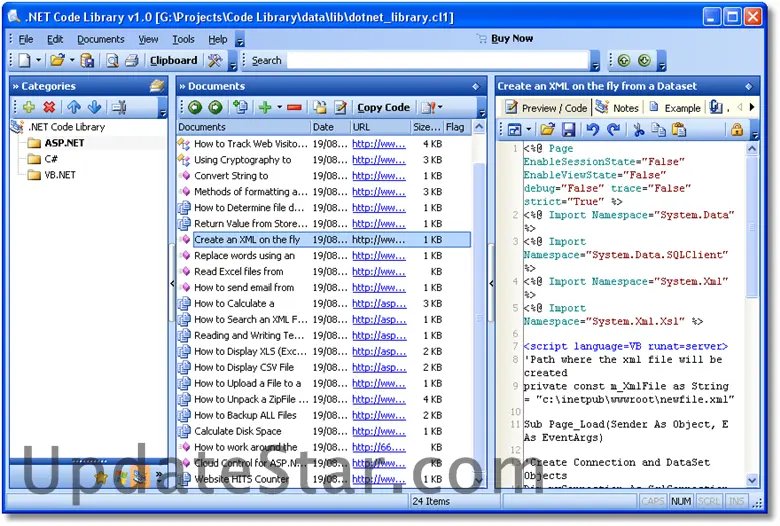
Task: Move category down with blue down arrow
Action: pyautogui.click(x=95, y=107)
